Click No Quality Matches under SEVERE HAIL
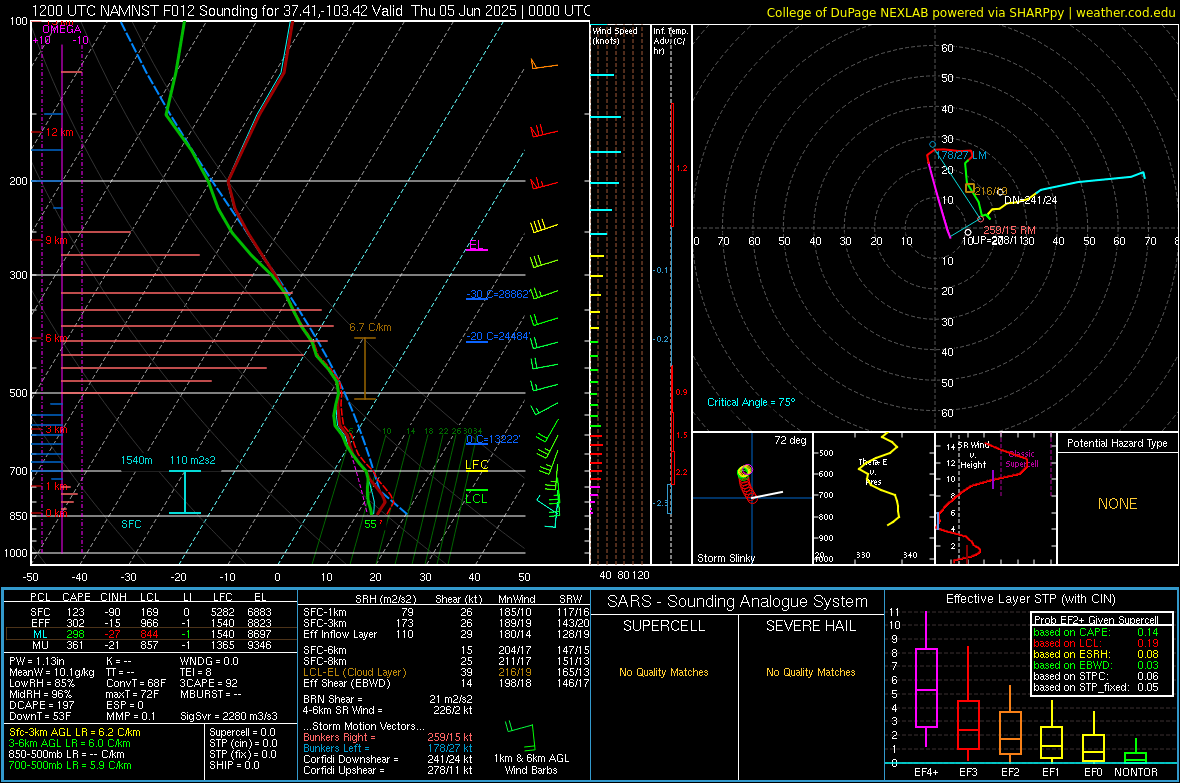Viewport: 1180px width, 783px height. click(x=810, y=672)
